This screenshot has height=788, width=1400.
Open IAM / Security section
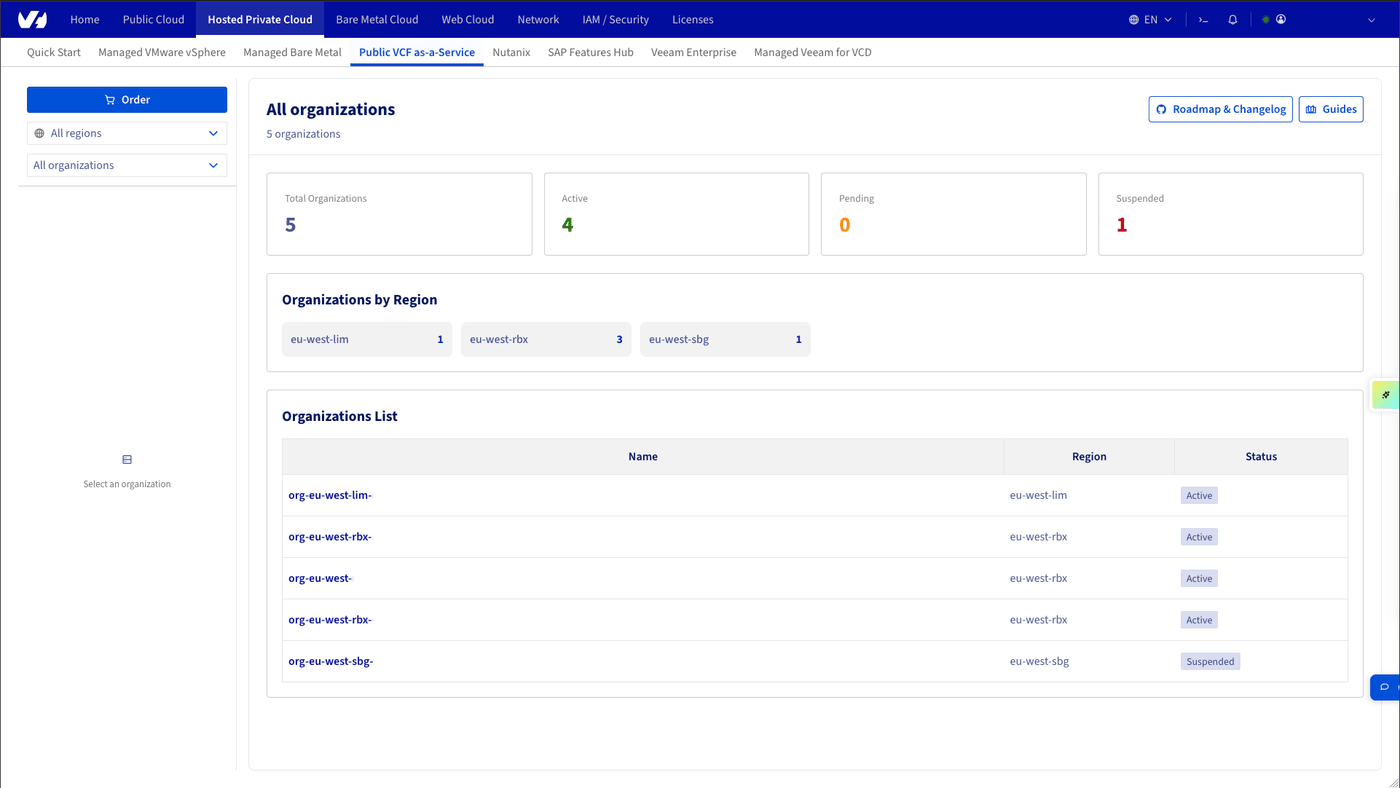[x=616, y=19]
